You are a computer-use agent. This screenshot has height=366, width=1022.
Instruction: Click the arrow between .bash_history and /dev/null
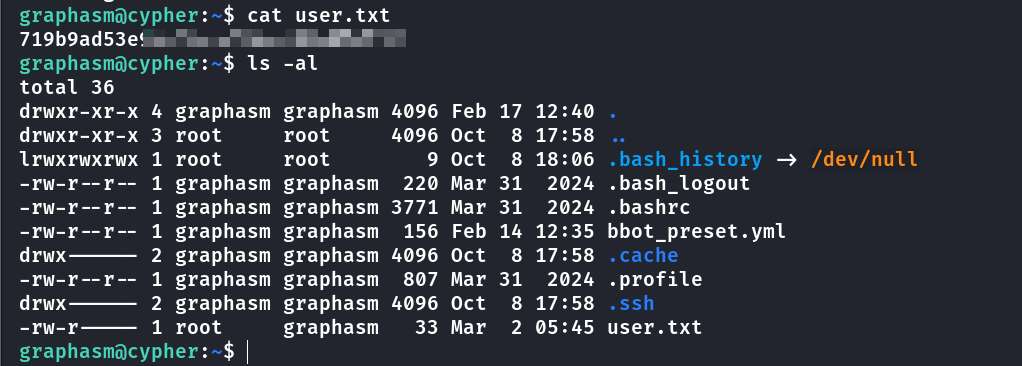[785, 160]
